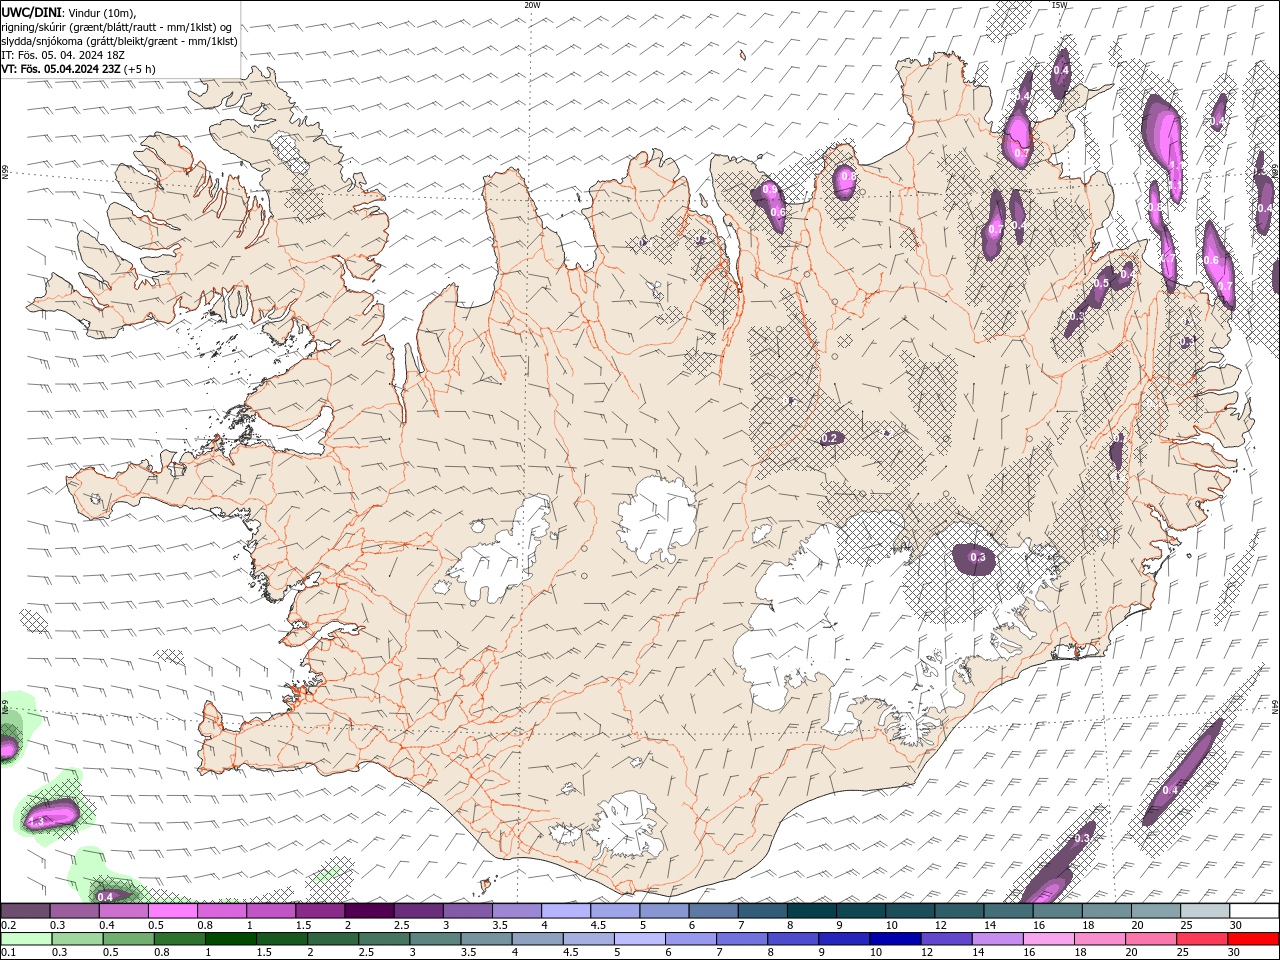Viewport: 1280px width, 960px height.
Task: Click the bottom legend blue swatch at 8
Action: (793, 939)
